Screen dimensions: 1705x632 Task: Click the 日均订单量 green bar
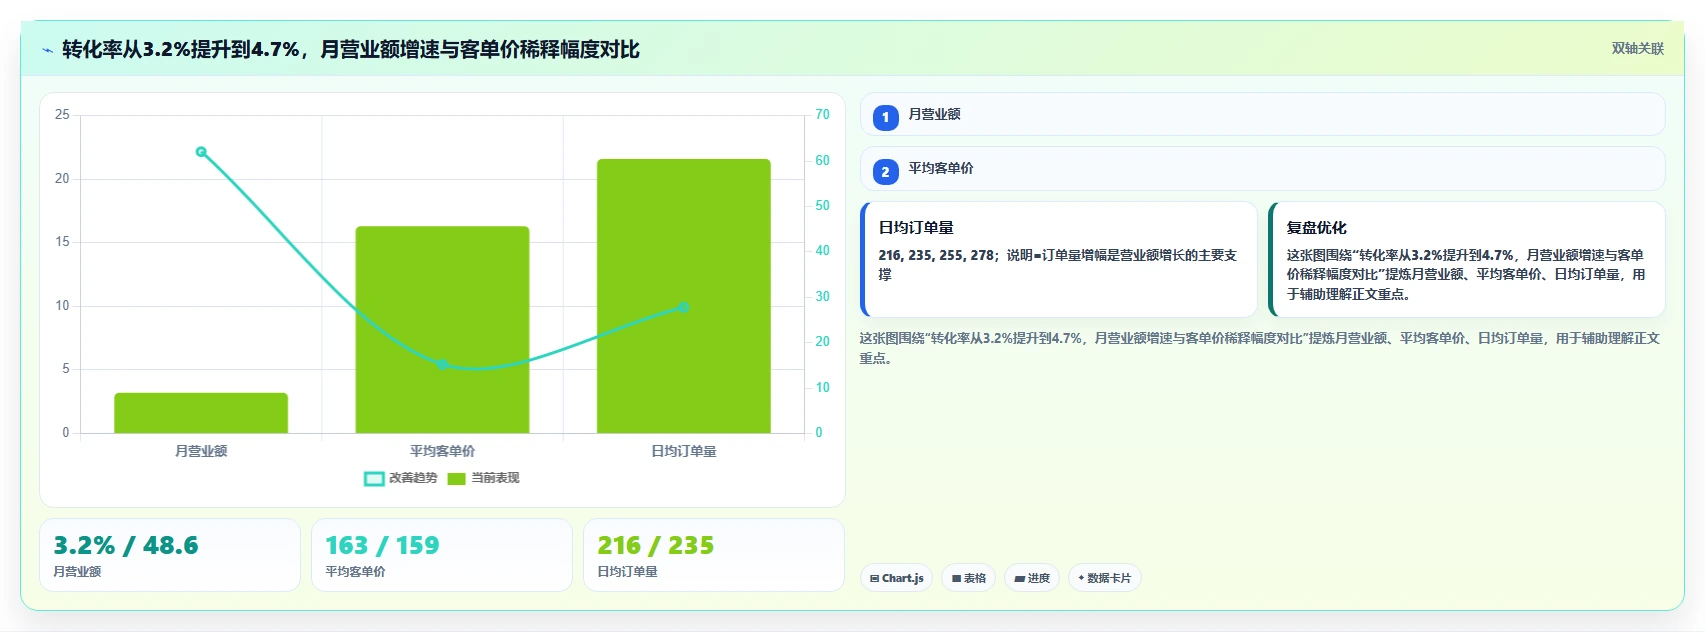[684, 296]
